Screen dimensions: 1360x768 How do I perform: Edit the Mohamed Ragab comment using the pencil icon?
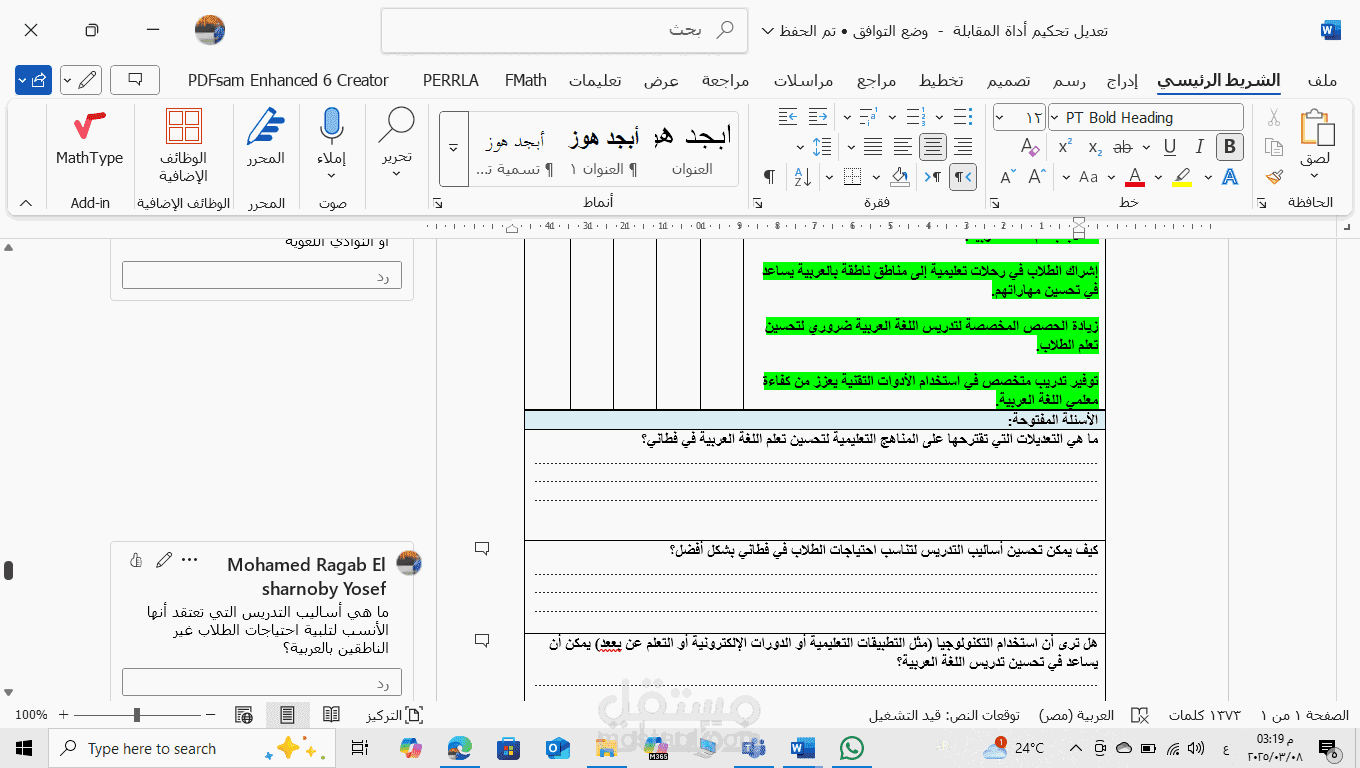pos(164,560)
